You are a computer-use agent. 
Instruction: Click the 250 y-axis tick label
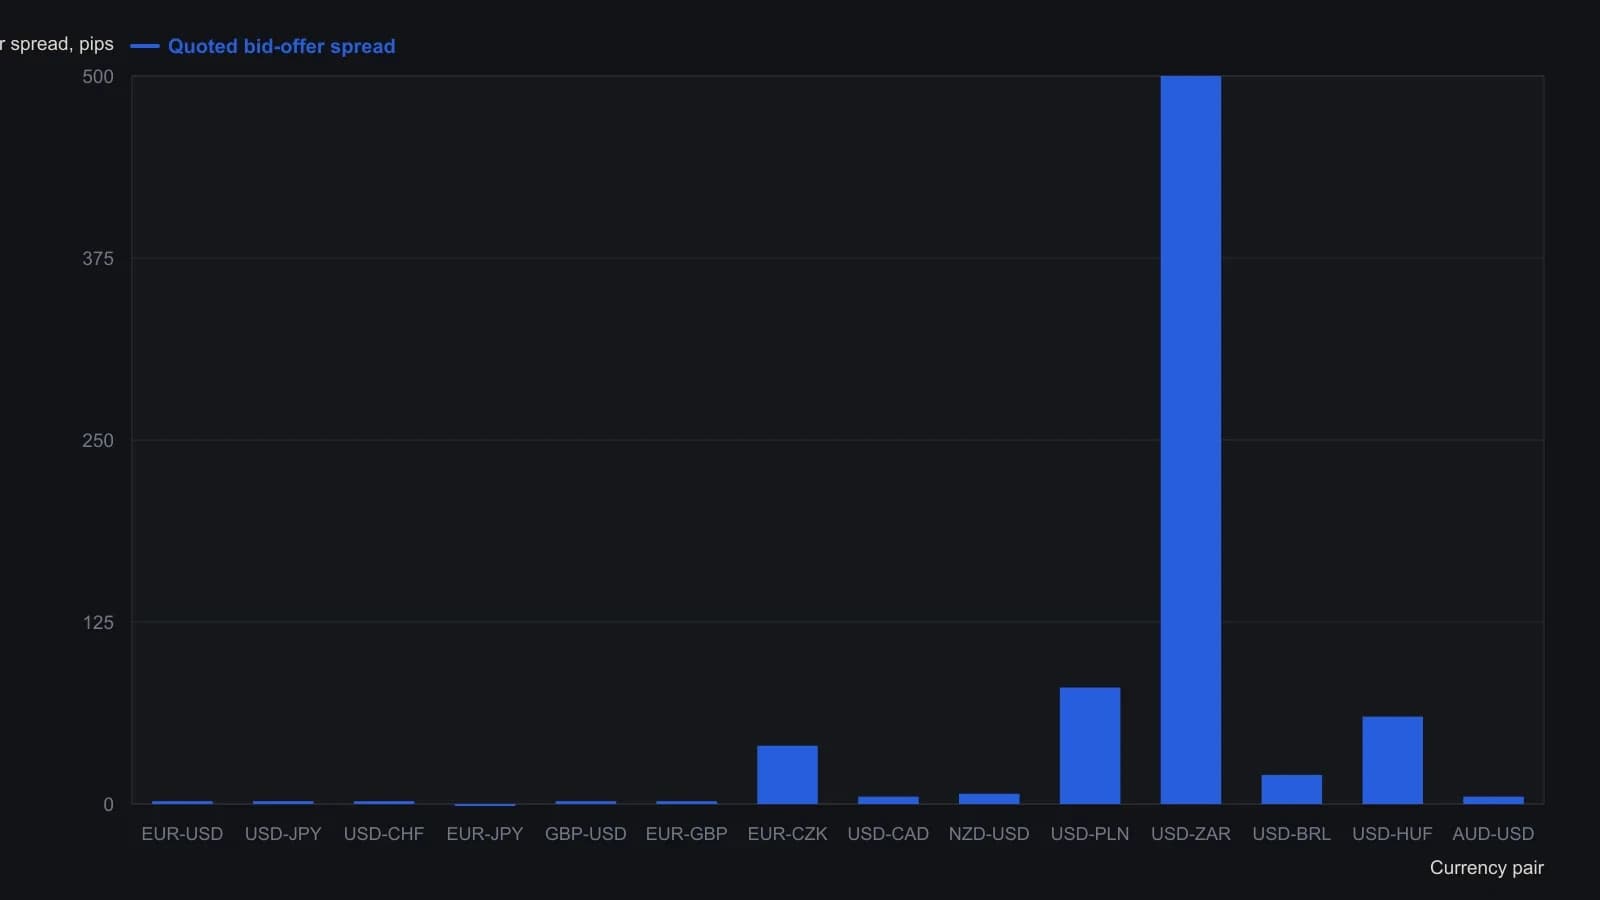tap(98, 441)
